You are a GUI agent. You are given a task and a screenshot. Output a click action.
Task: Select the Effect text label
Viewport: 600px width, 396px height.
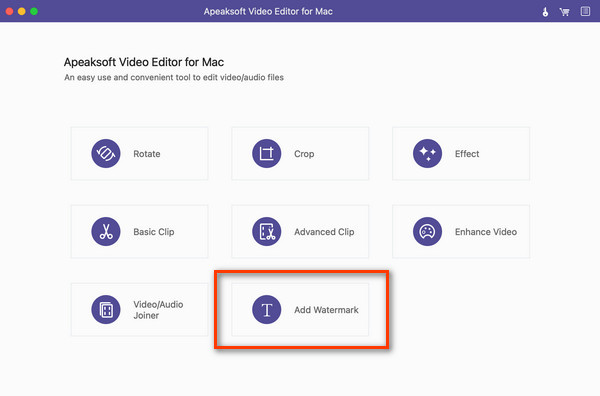467,154
